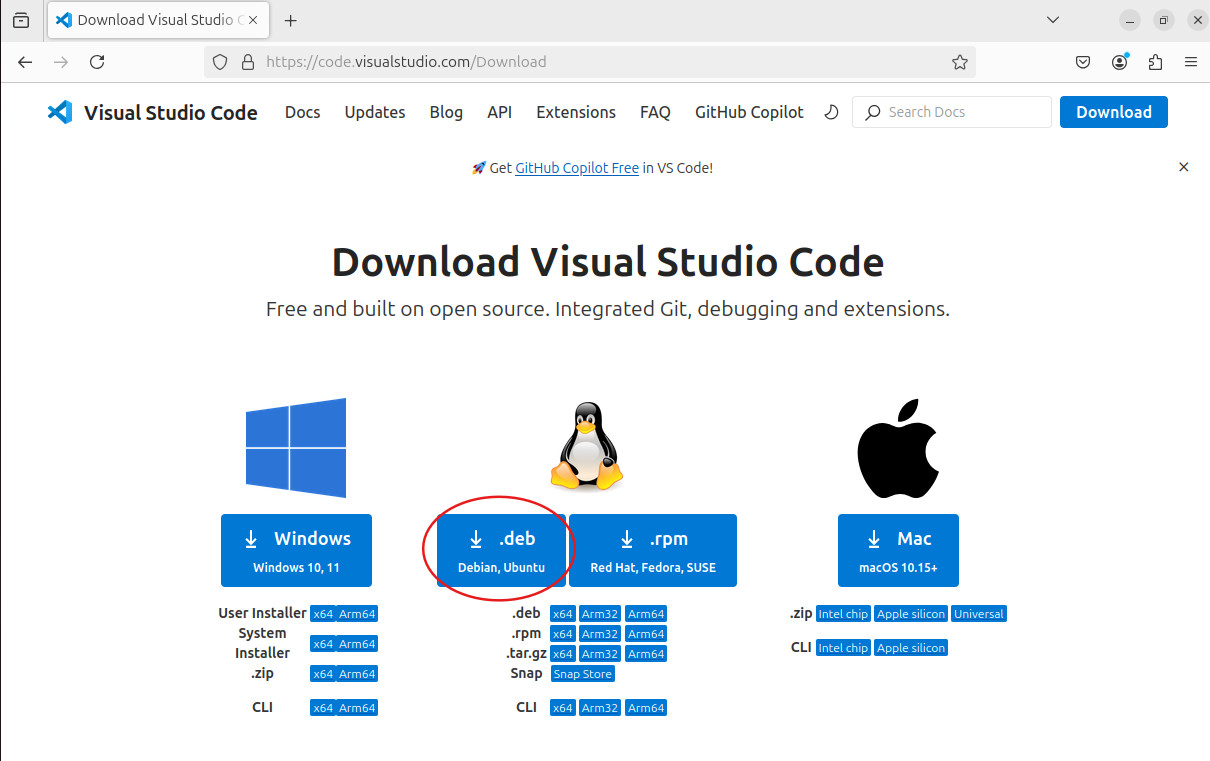Select Arm64 for Linux .rpm row
This screenshot has width=1210, height=761.
[x=646, y=634]
